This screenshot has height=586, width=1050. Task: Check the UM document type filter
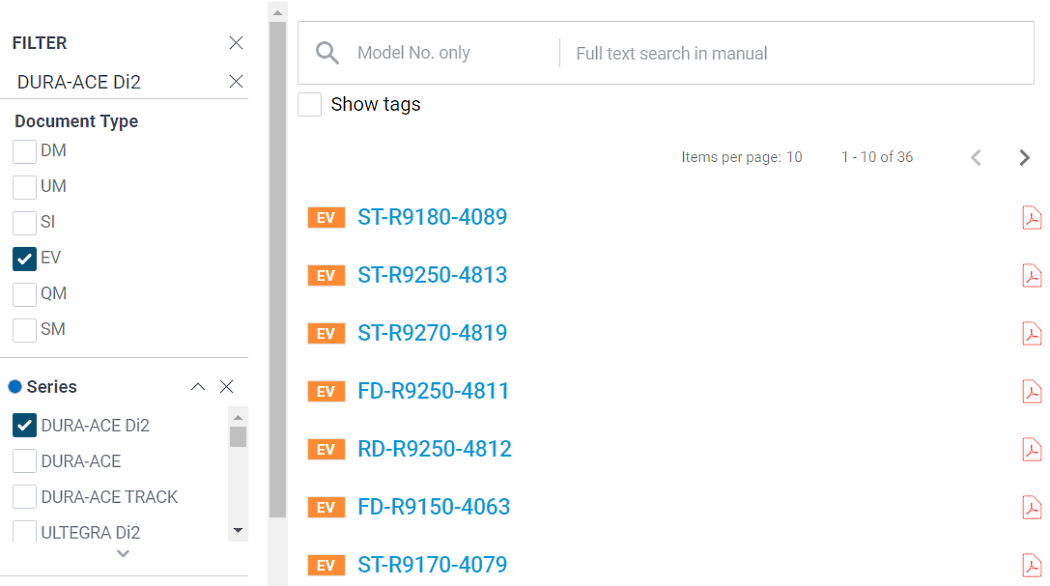click(23, 186)
